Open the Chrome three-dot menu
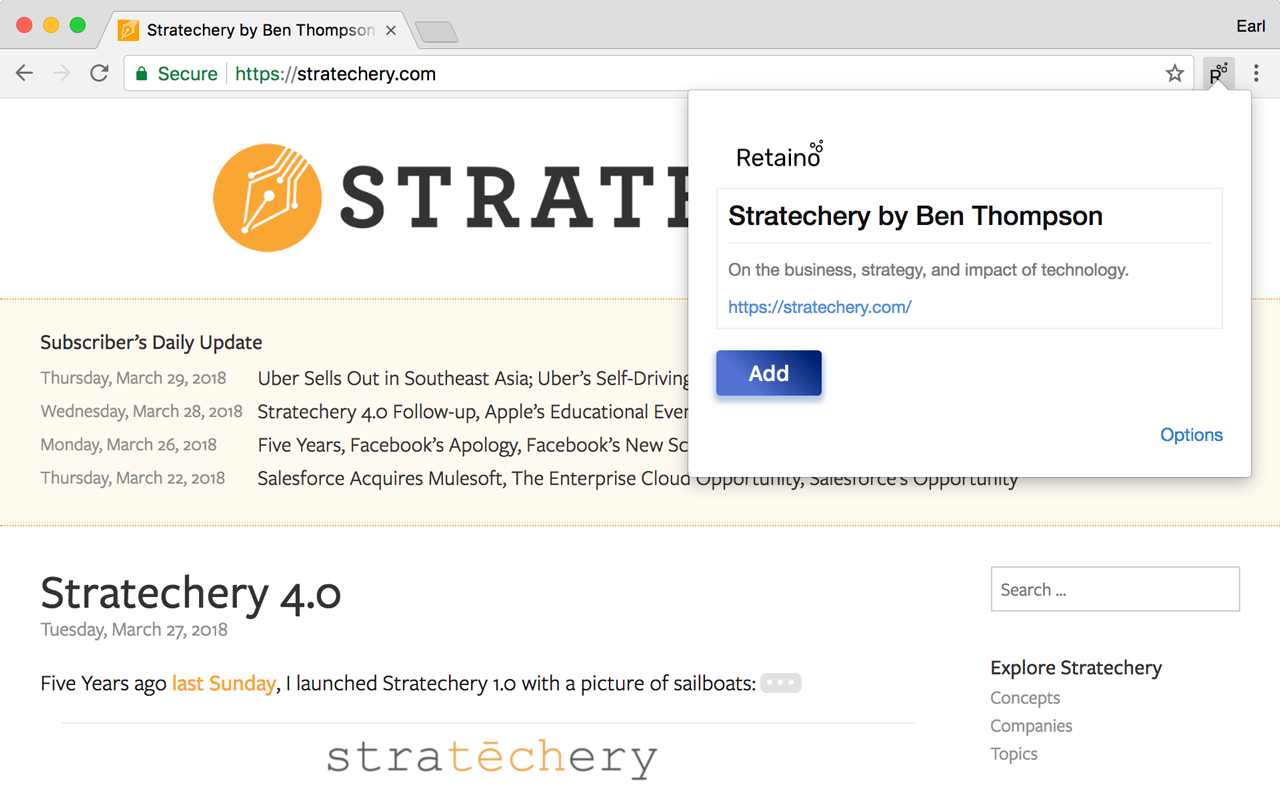Image resolution: width=1280 pixels, height=800 pixels. coord(1256,73)
